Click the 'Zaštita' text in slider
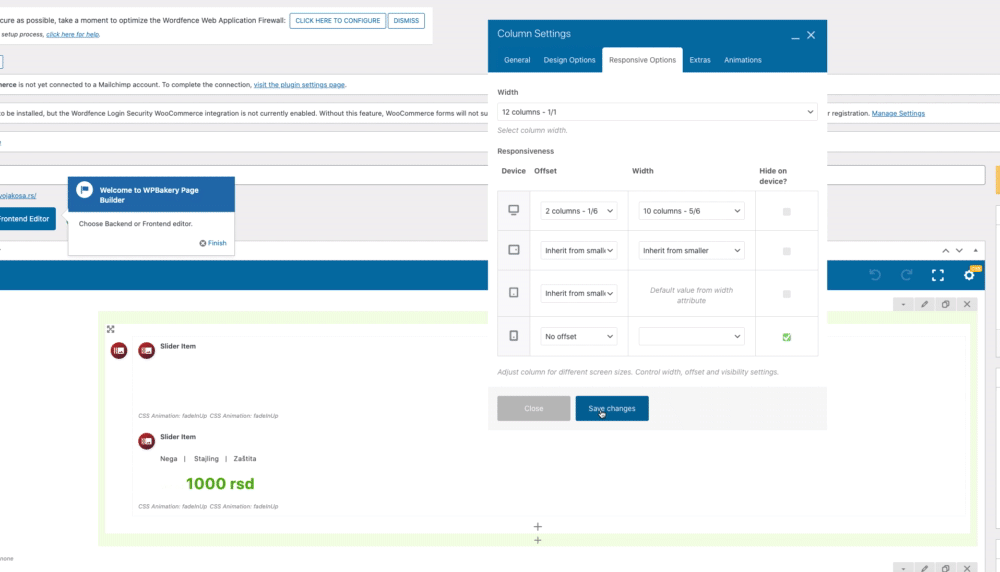Image resolution: width=1000 pixels, height=572 pixels. (245, 458)
